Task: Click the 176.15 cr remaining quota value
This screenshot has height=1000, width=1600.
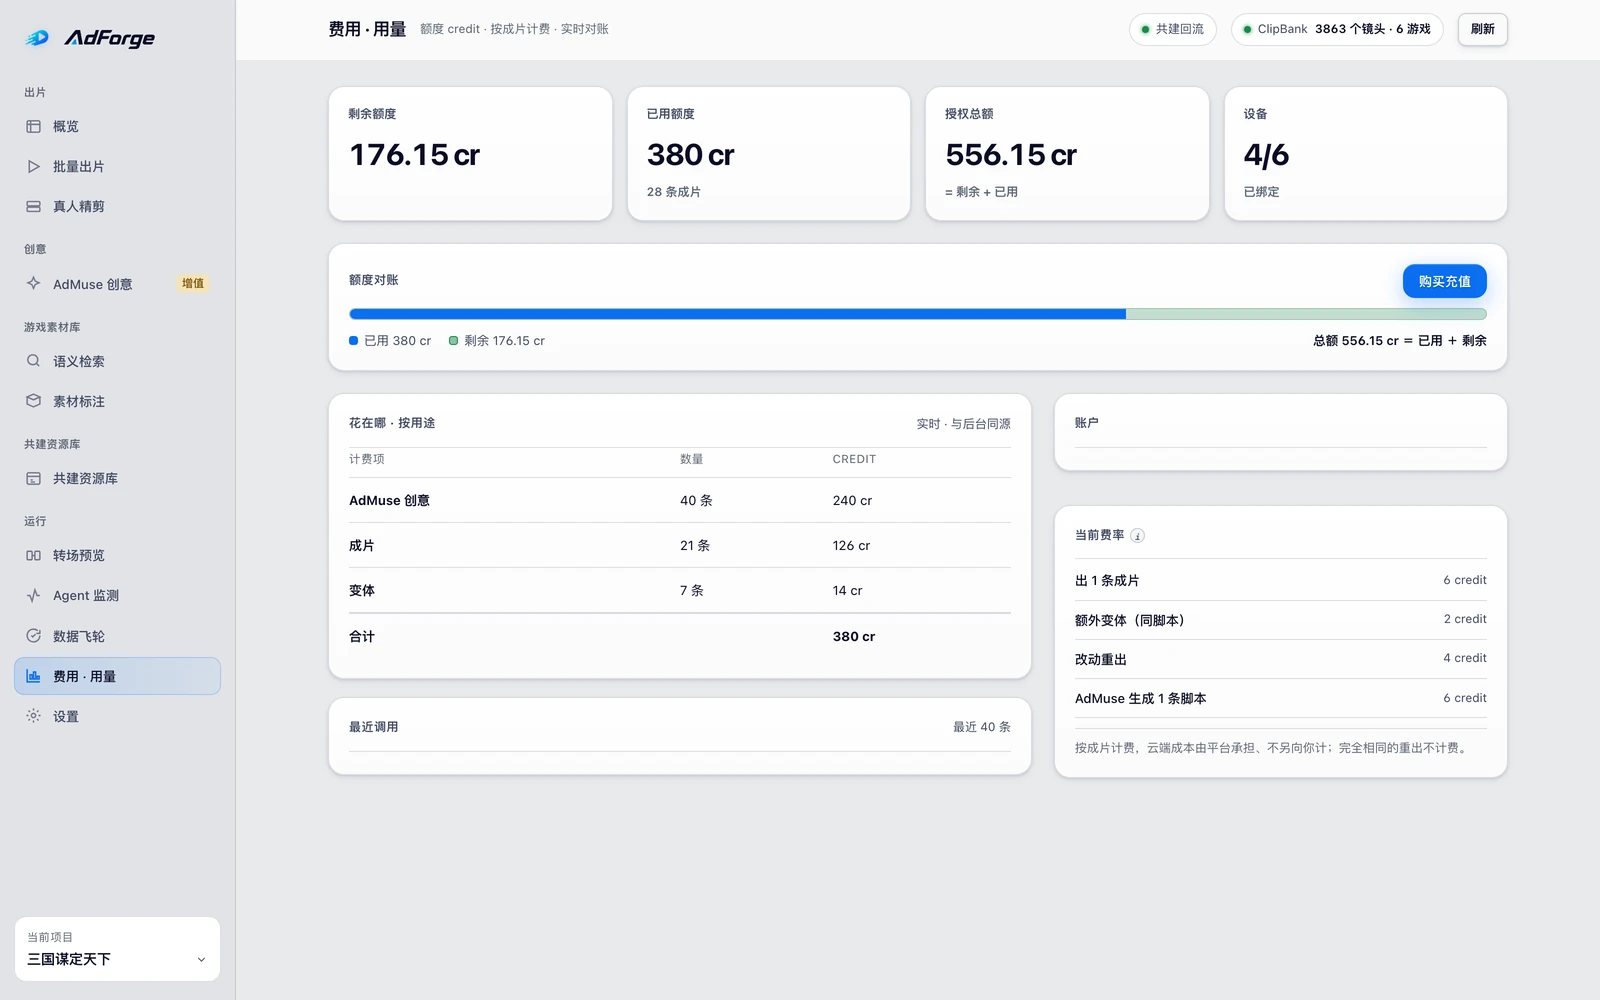Action: (414, 155)
